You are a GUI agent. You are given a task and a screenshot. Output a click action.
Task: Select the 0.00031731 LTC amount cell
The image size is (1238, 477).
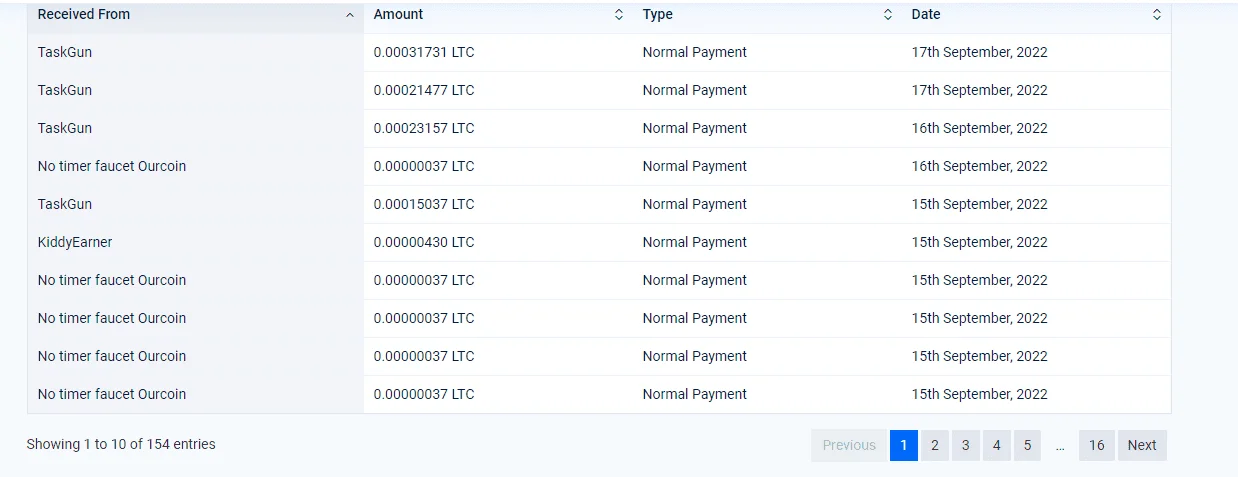[x=498, y=52]
